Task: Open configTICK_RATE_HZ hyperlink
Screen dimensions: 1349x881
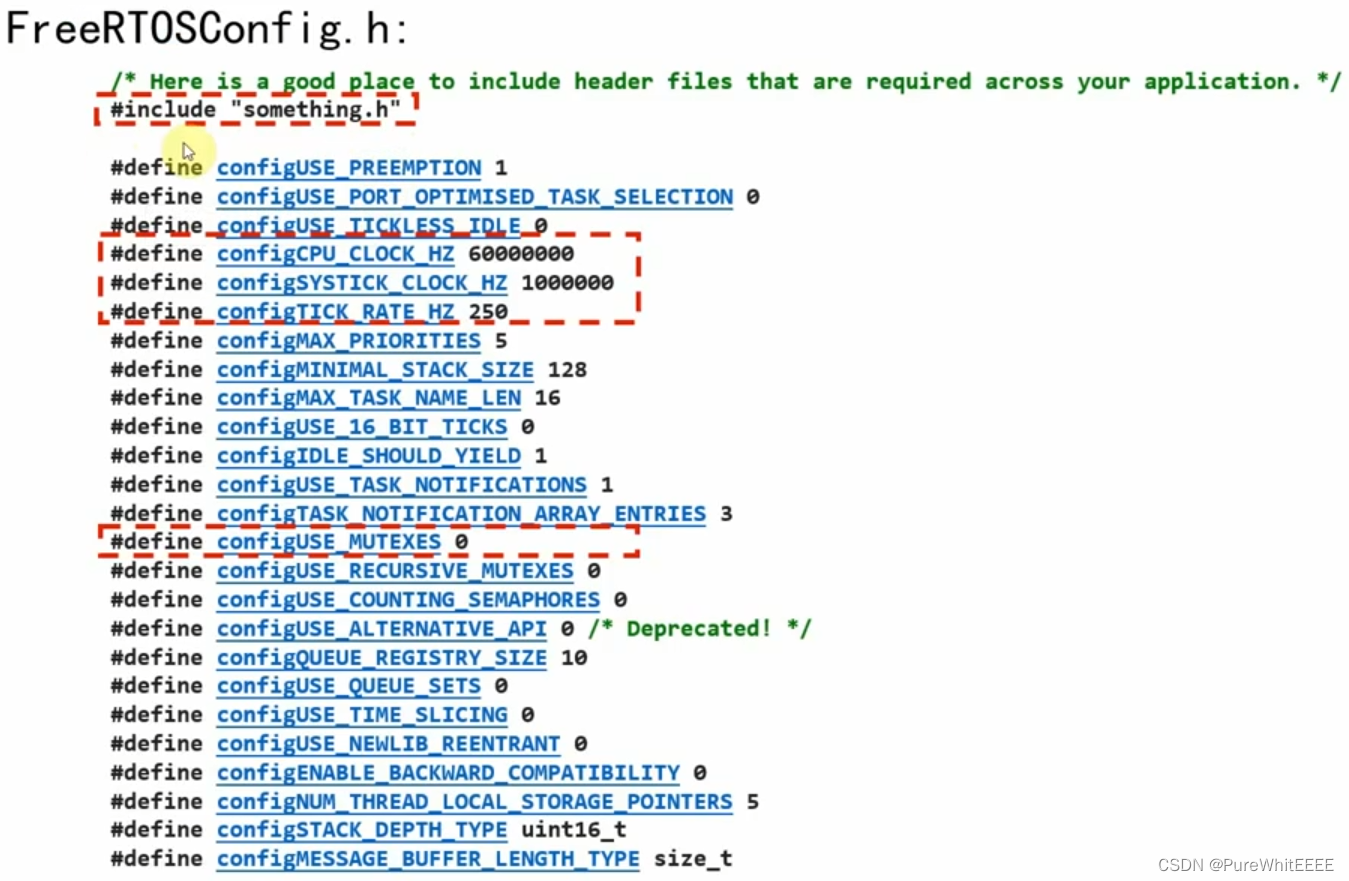Action: pos(336,312)
